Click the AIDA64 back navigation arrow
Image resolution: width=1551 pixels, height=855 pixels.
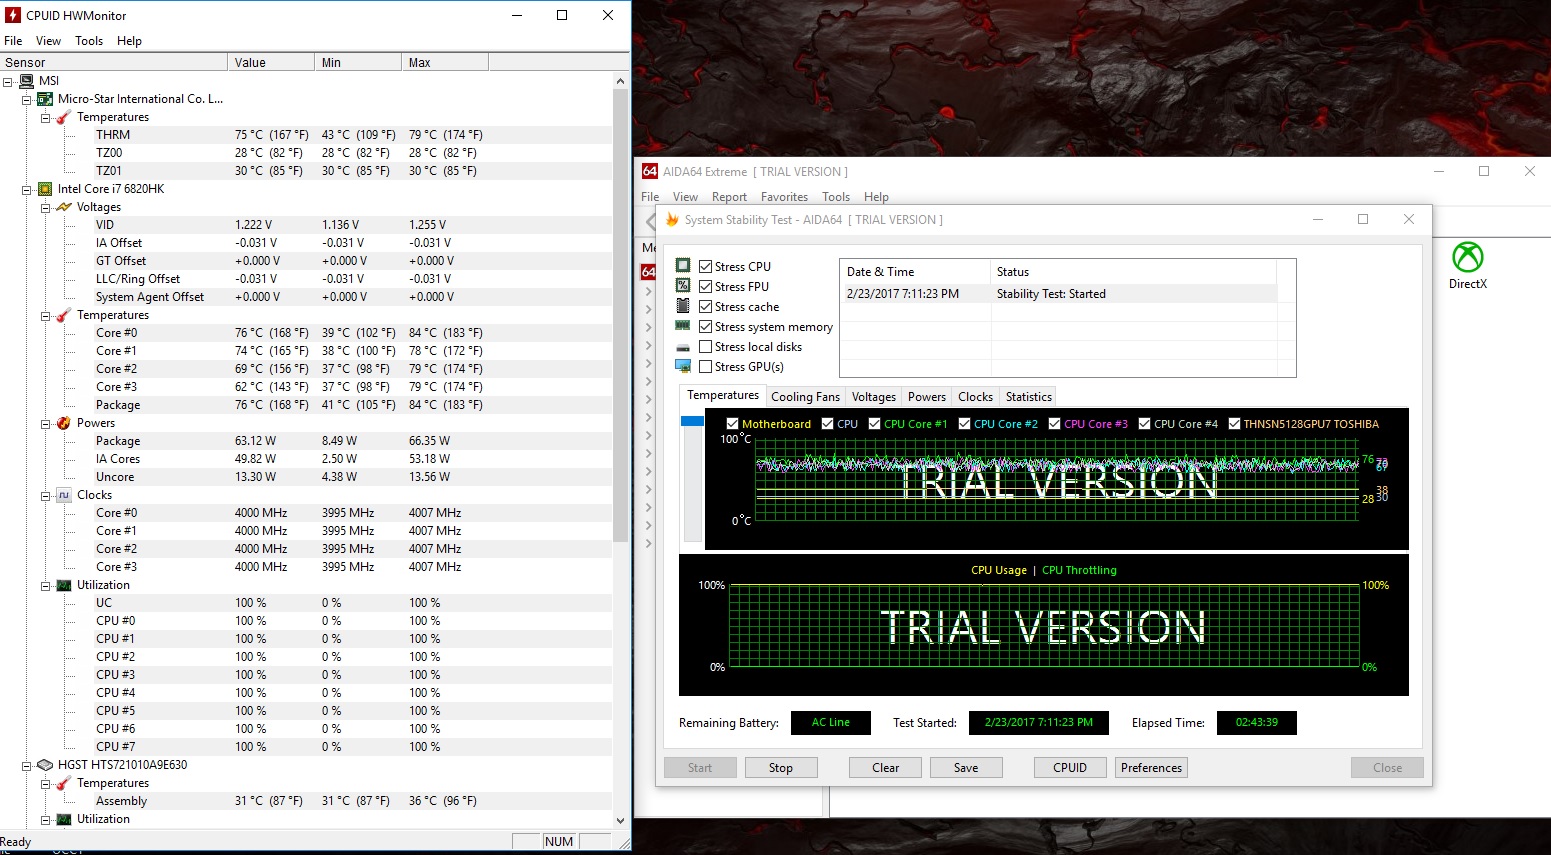(x=650, y=220)
